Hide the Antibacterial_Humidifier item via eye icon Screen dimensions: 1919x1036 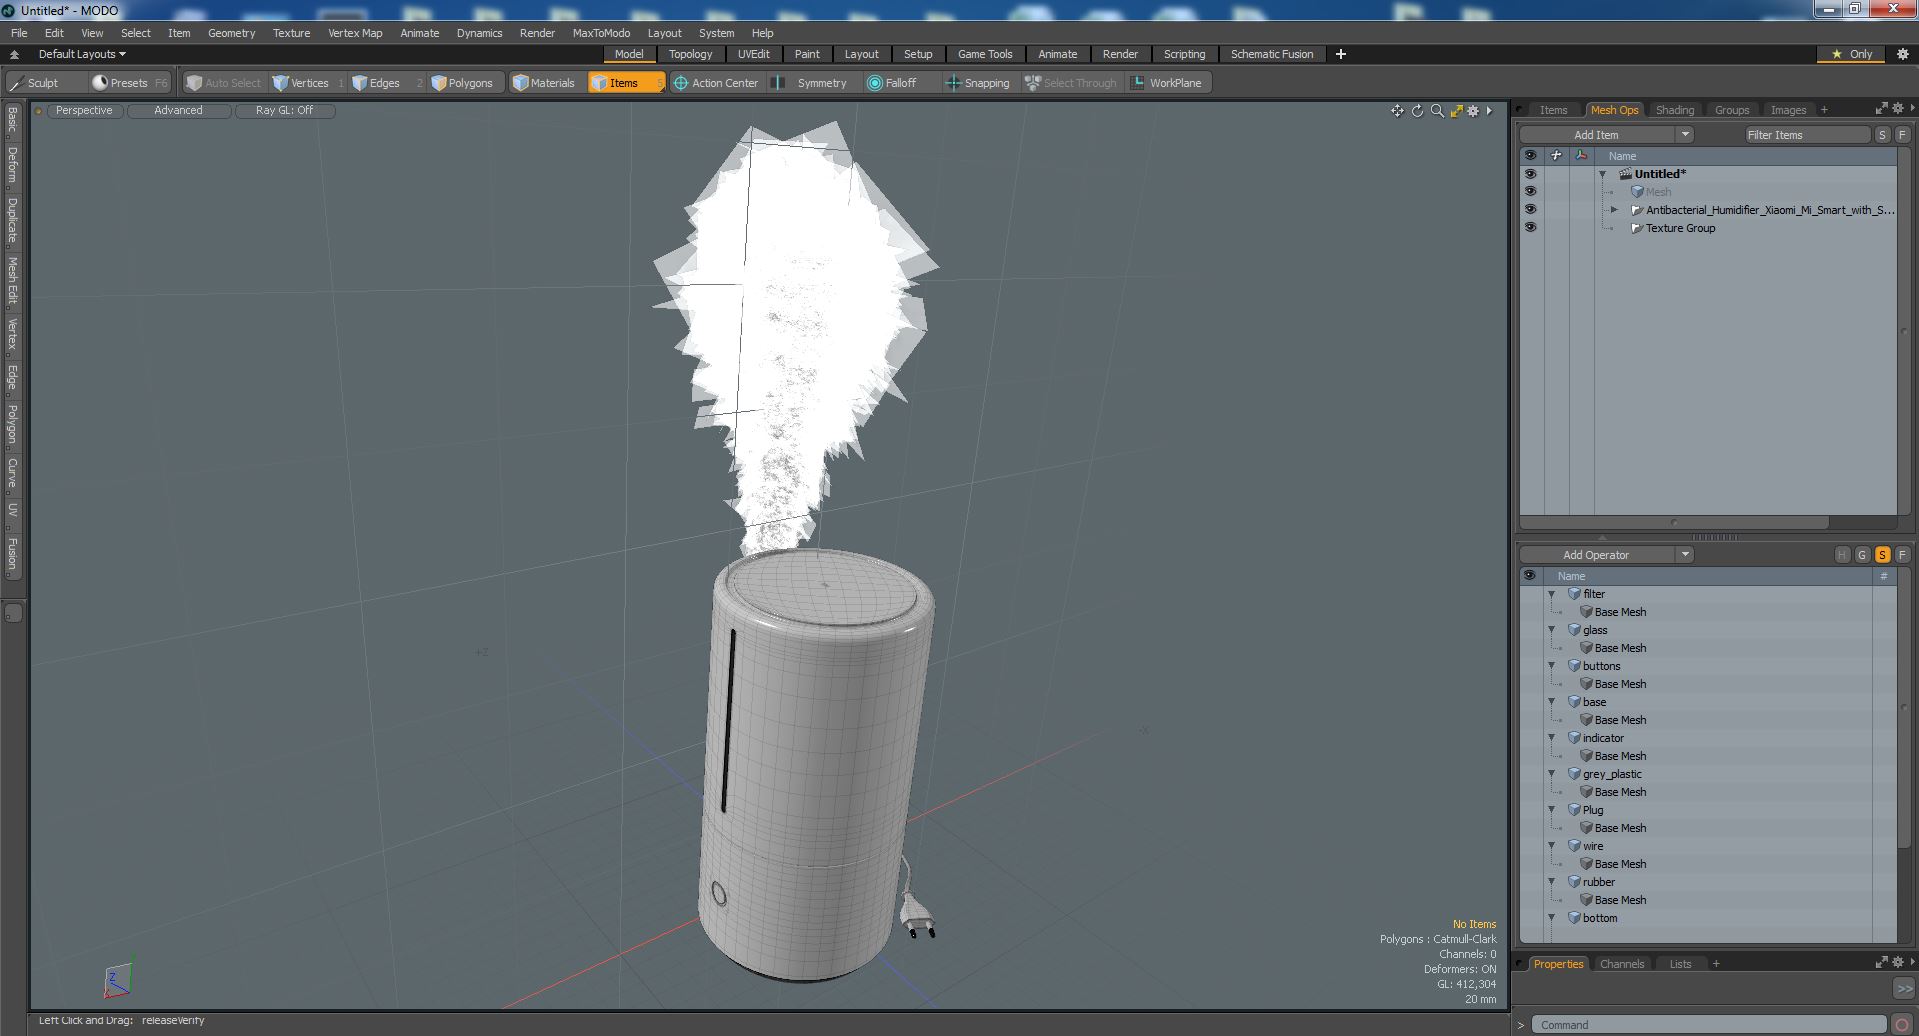[x=1530, y=210]
